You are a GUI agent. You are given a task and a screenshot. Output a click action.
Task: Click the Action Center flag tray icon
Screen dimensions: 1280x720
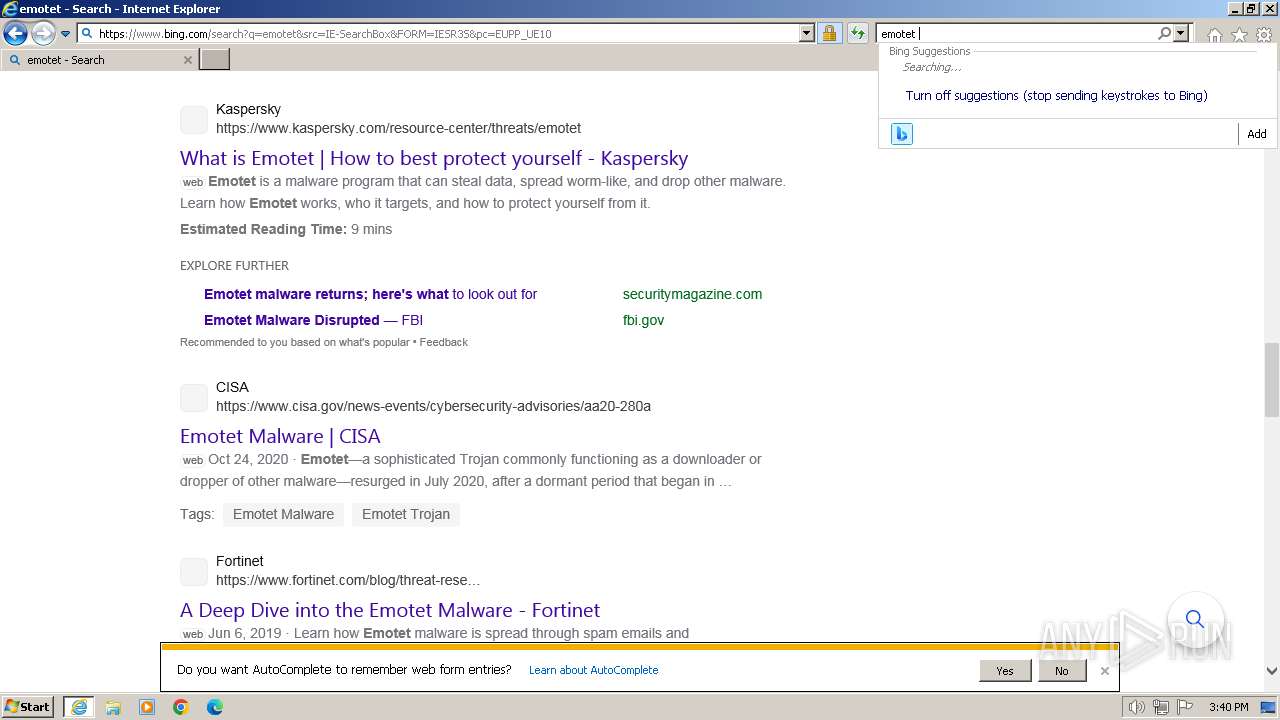[x=1185, y=707]
